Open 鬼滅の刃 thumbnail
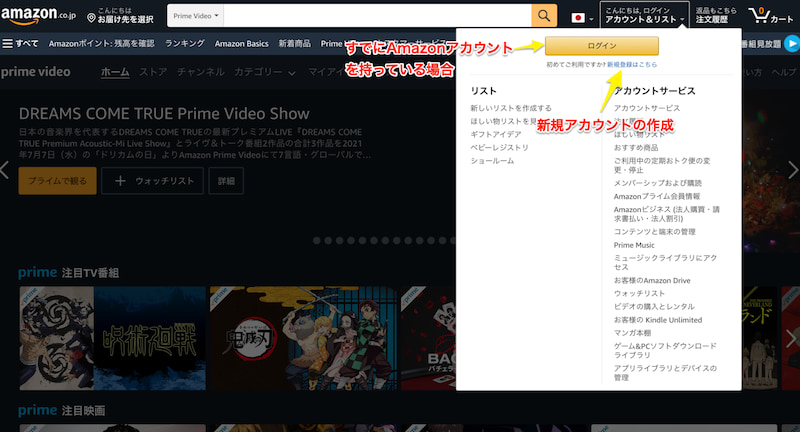The width and height of the screenshot is (800, 432). (x=304, y=338)
